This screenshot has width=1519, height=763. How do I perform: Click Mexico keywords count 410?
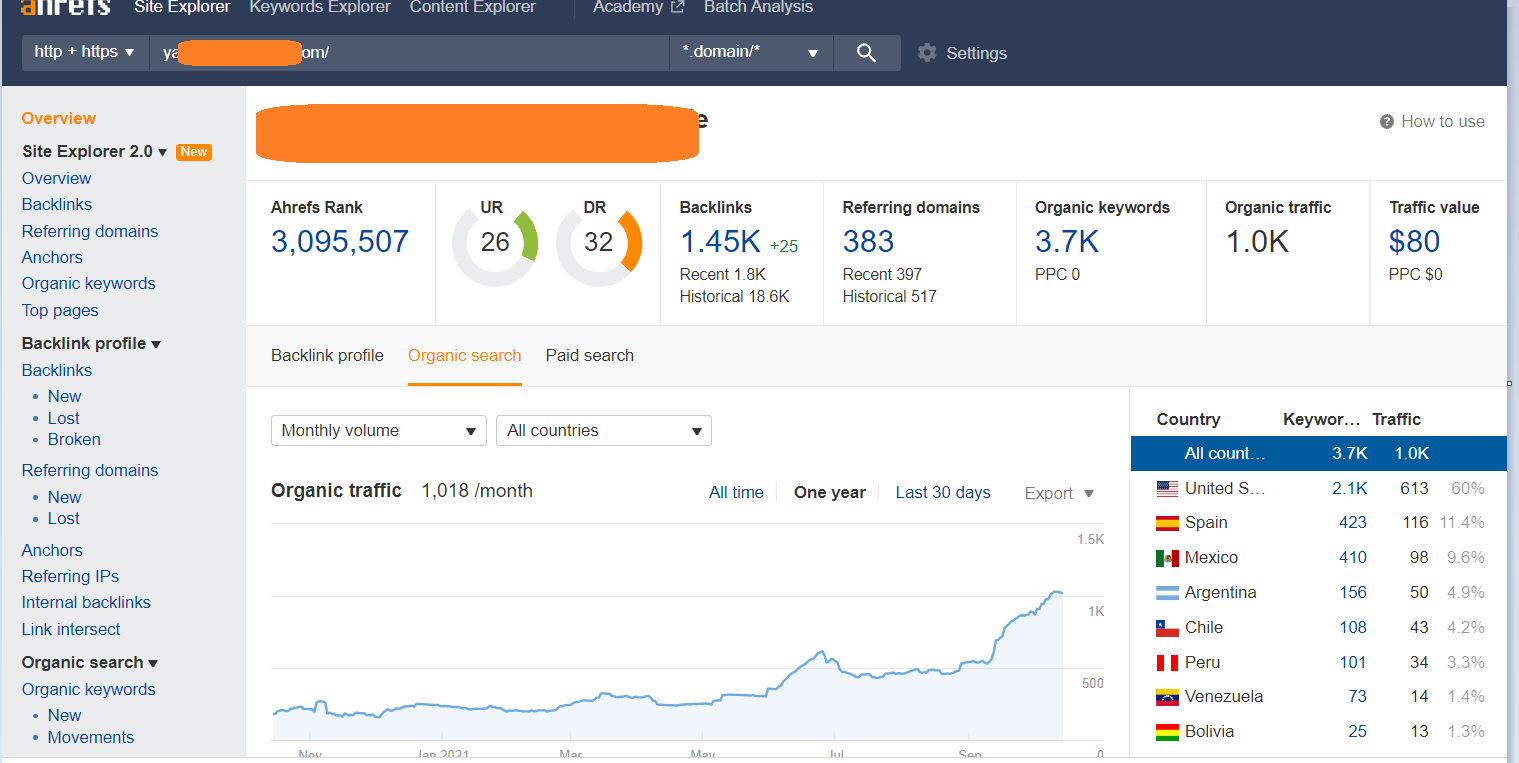pyautogui.click(x=1353, y=558)
